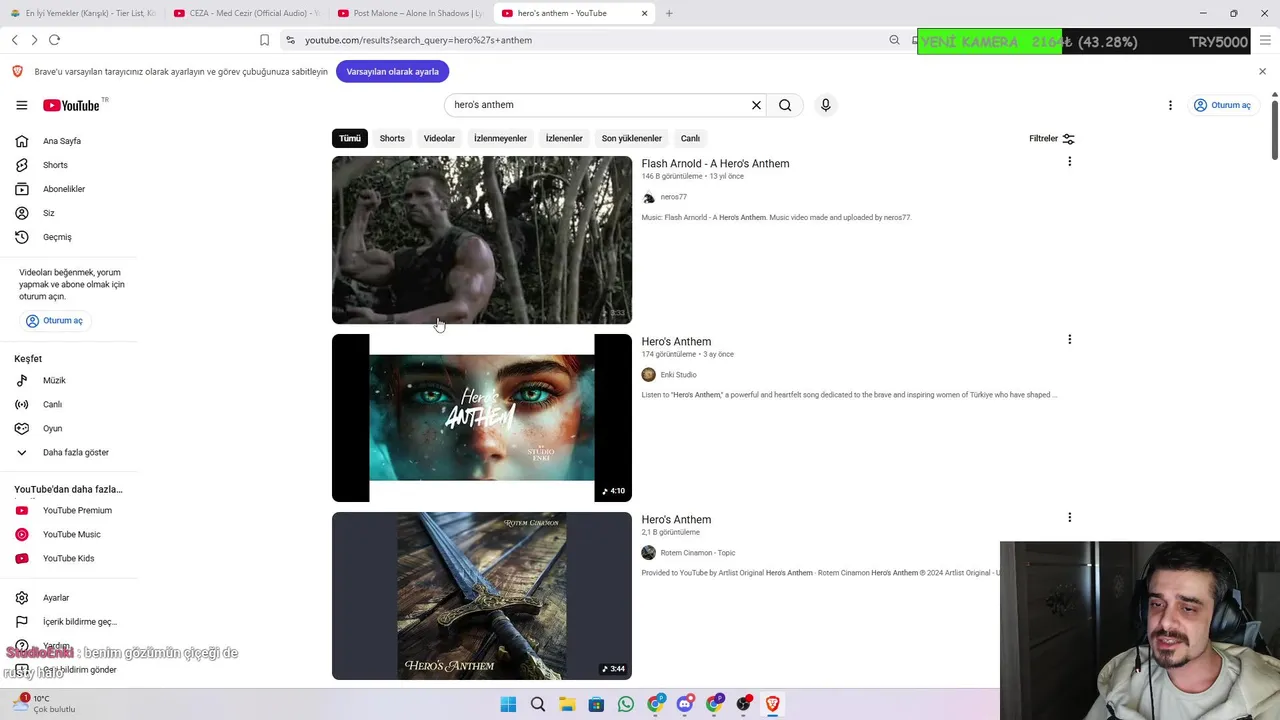Open Discord from the taskbar

[x=685, y=704]
